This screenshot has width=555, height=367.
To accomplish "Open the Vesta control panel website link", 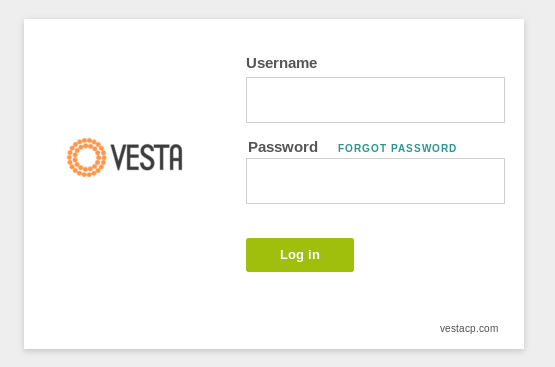I will [x=469, y=328].
